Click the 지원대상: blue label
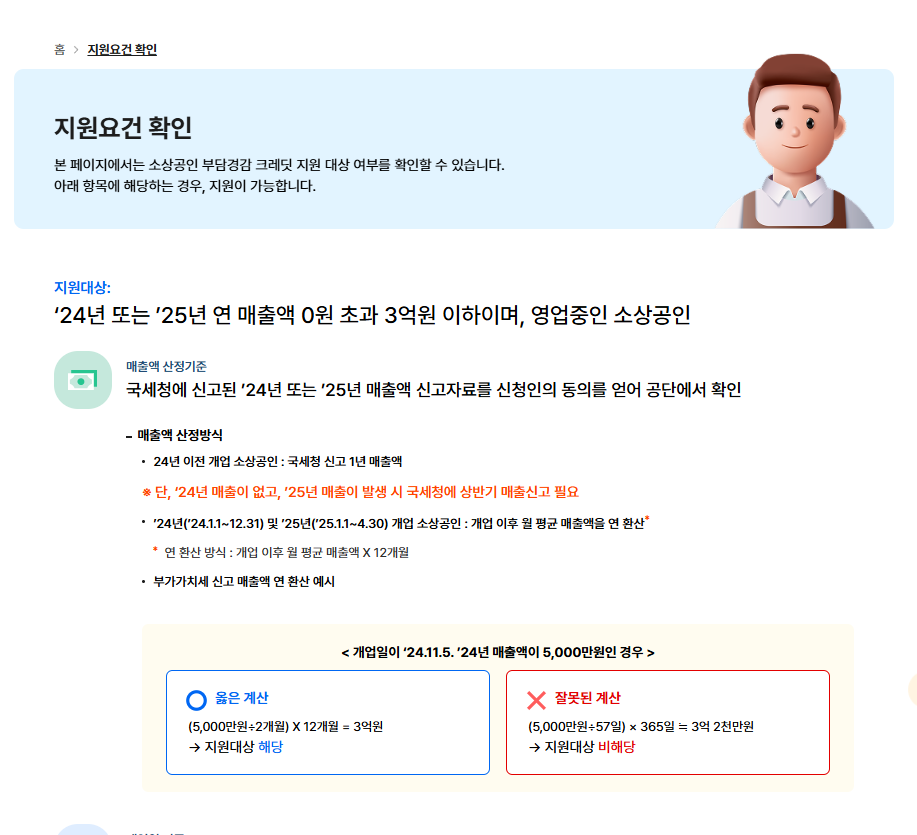917x835 pixels. click(x=82, y=288)
